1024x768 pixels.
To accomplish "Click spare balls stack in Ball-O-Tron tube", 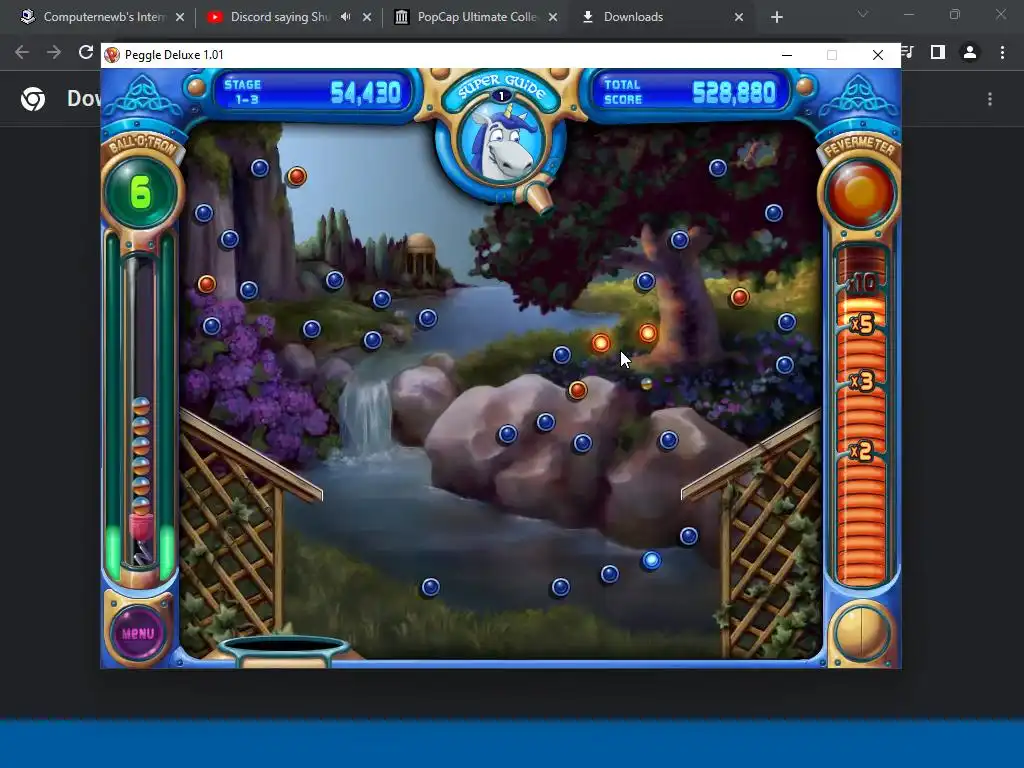I will click(141, 456).
